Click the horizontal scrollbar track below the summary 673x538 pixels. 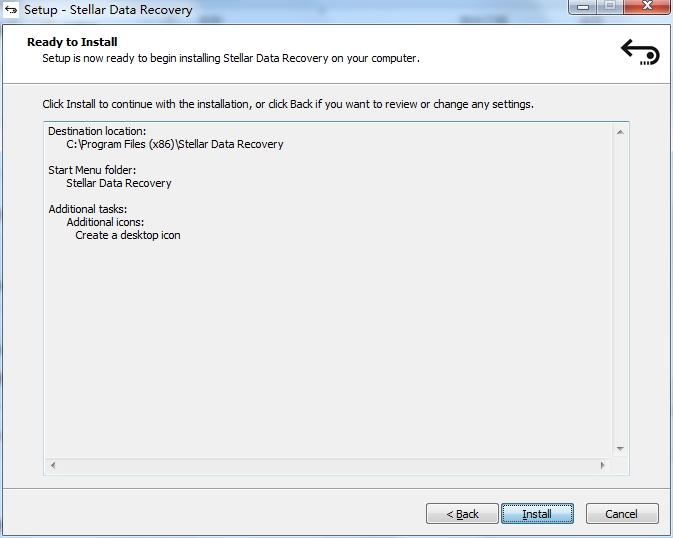pos(327,466)
